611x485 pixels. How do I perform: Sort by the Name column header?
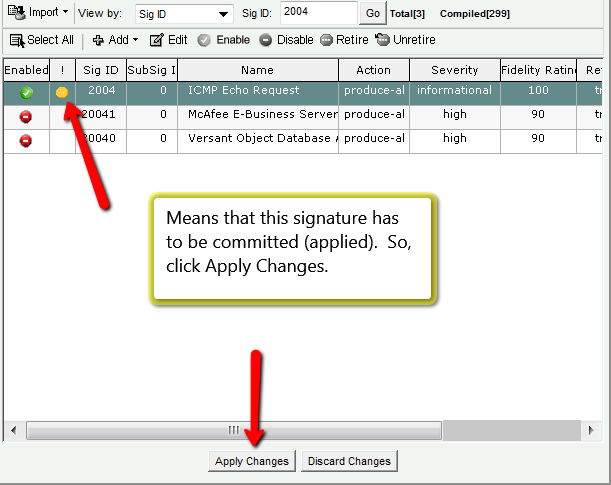click(257, 70)
